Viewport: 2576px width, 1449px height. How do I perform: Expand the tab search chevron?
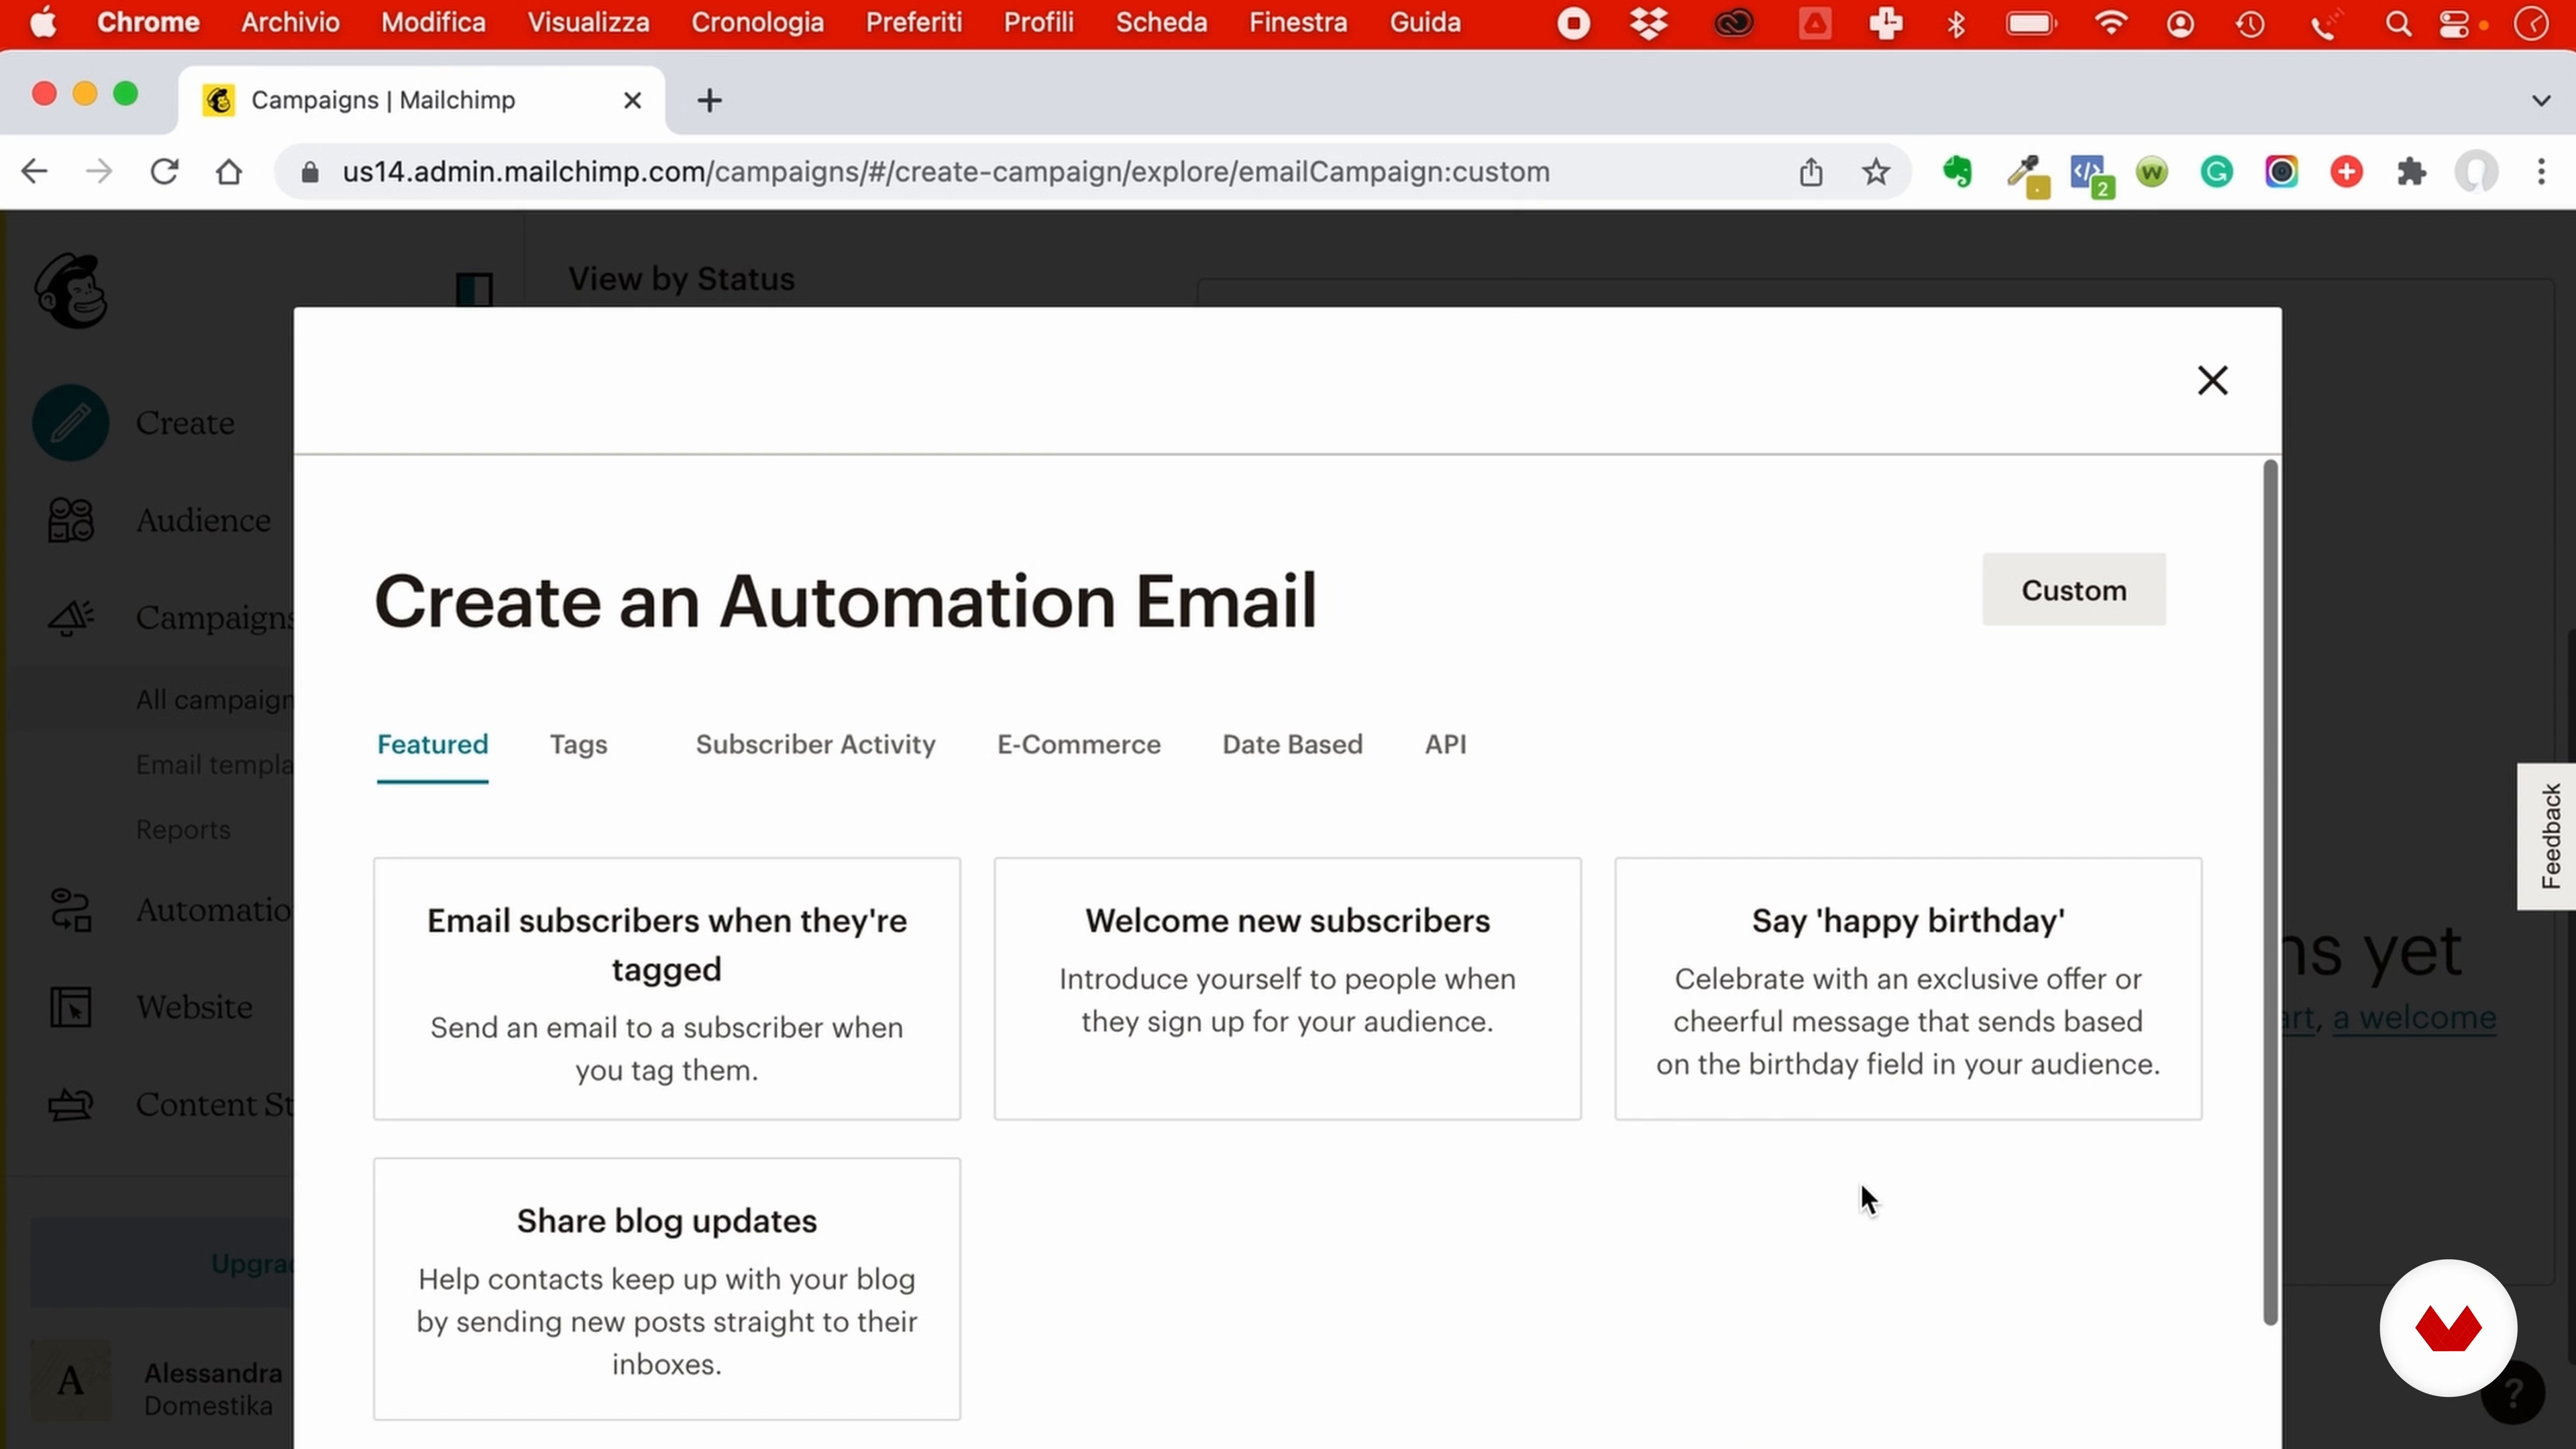pos(2541,100)
